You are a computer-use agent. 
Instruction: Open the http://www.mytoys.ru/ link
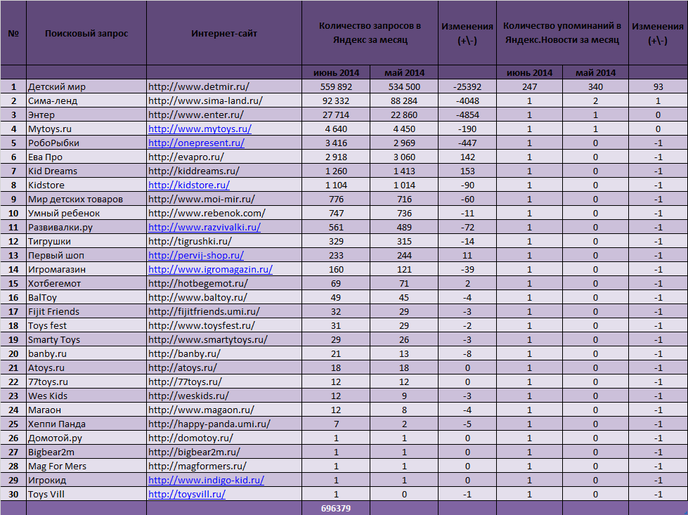coord(200,129)
